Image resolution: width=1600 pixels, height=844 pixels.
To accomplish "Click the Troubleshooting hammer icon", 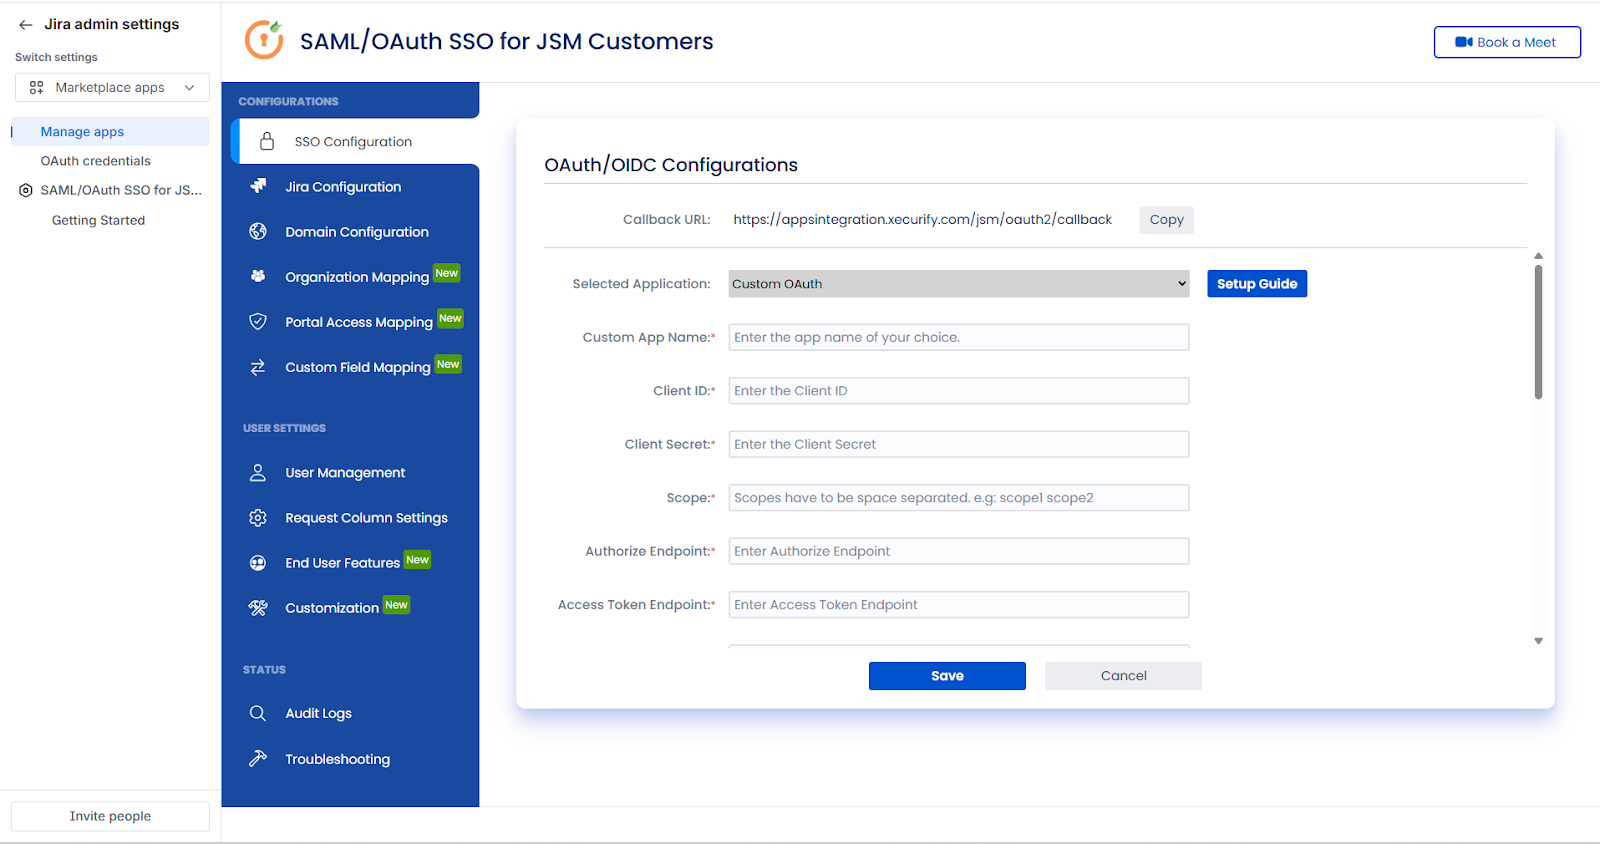I will tap(258, 758).
